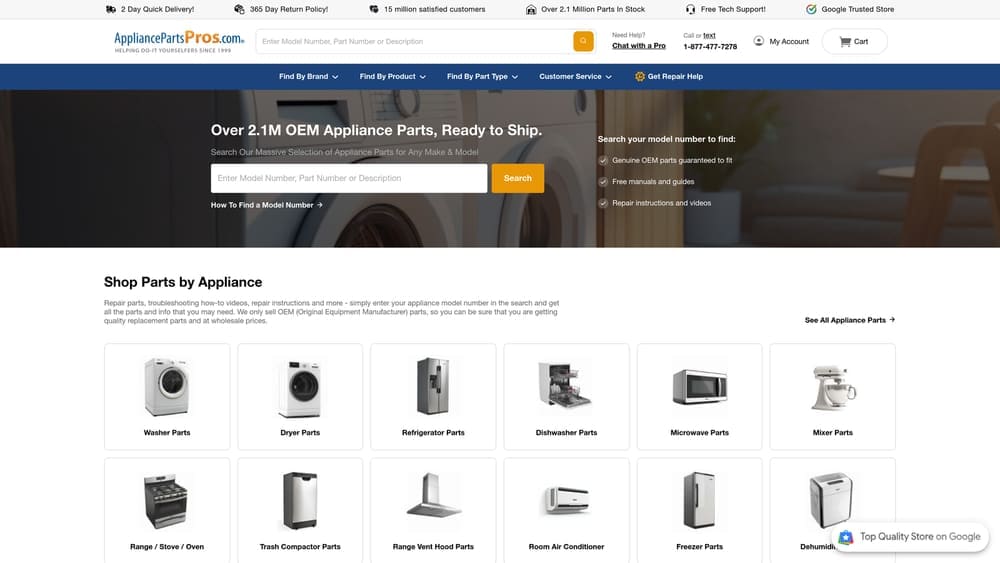Click the My Account user icon
Screen dimensions: 1000x563
coord(759,41)
